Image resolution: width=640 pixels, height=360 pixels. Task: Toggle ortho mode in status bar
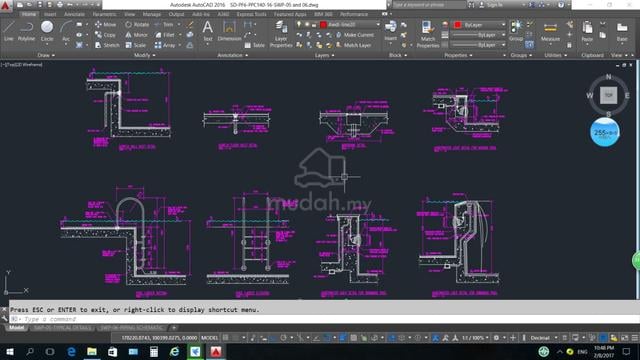(x=273, y=338)
